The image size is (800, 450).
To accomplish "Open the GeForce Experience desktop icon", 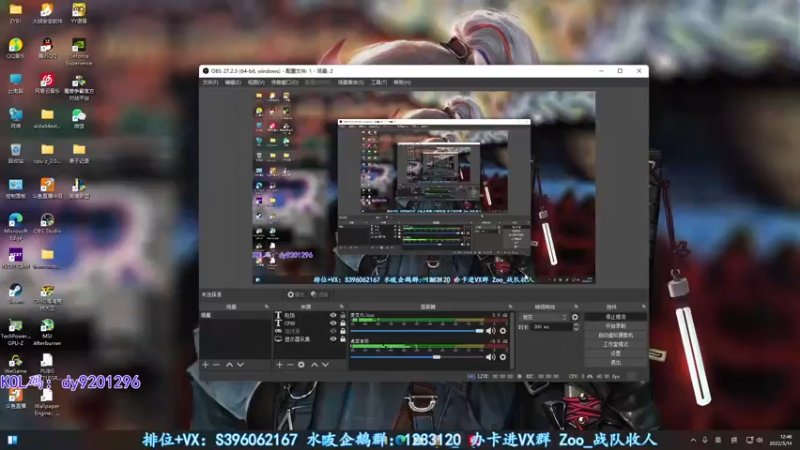I will (x=79, y=52).
